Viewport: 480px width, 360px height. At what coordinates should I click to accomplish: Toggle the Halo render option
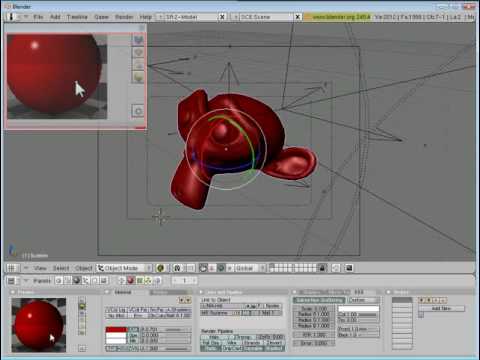pyautogui.click(x=213, y=337)
